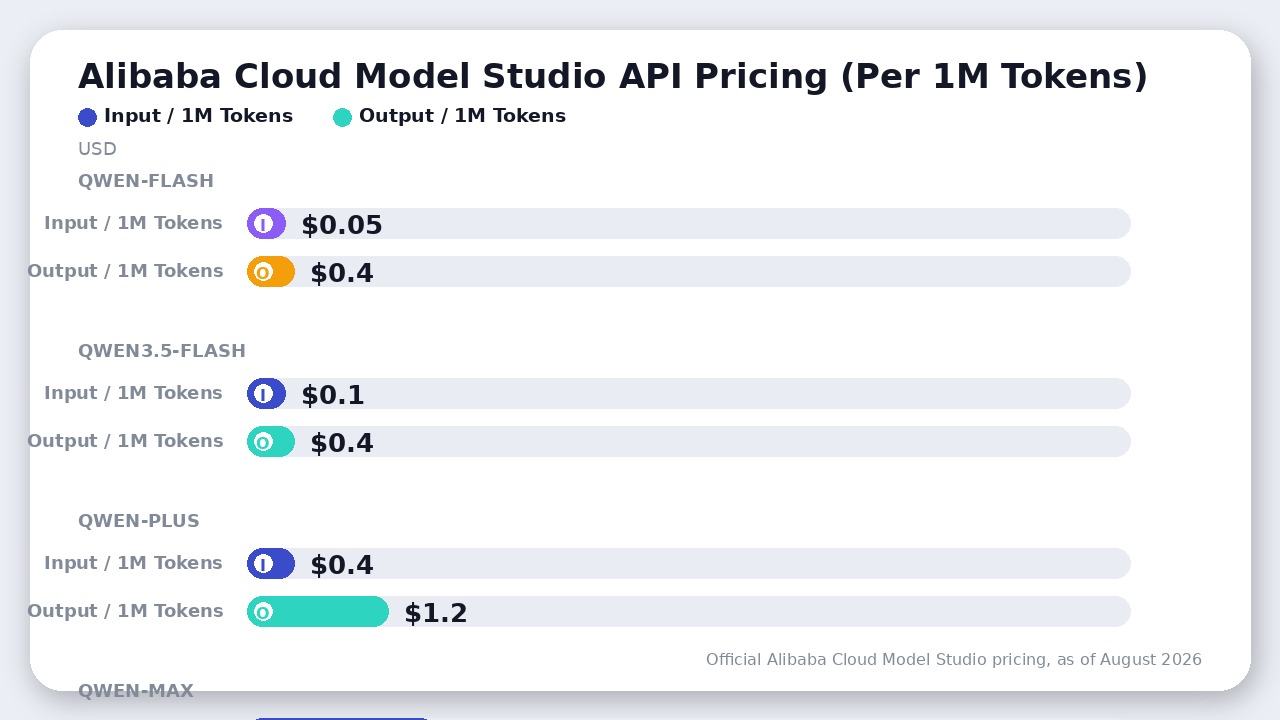
Task: Click the QWEN3.5-FLASH input bar icon
Action: pyautogui.click(x=263, y=394)
